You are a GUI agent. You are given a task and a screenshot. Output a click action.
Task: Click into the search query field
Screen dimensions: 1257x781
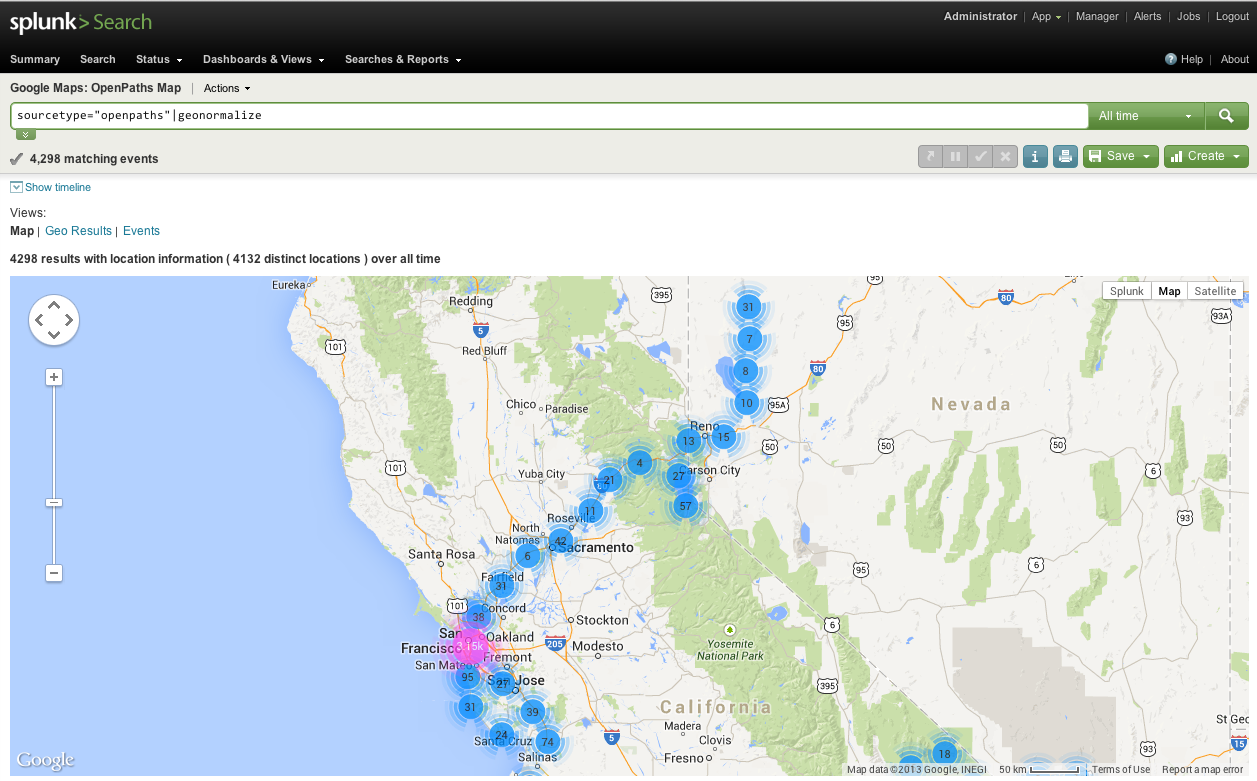(548, 116)
